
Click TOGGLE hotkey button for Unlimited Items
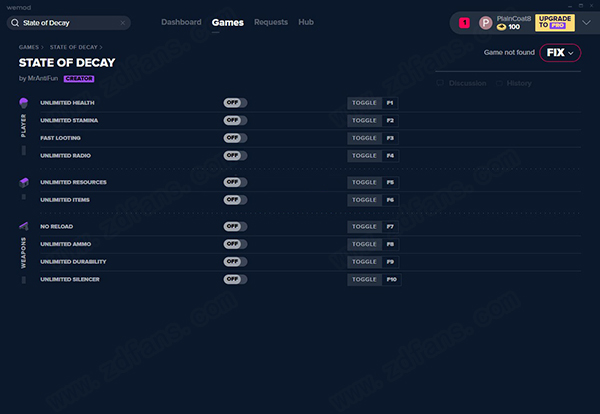pos(364,200)
